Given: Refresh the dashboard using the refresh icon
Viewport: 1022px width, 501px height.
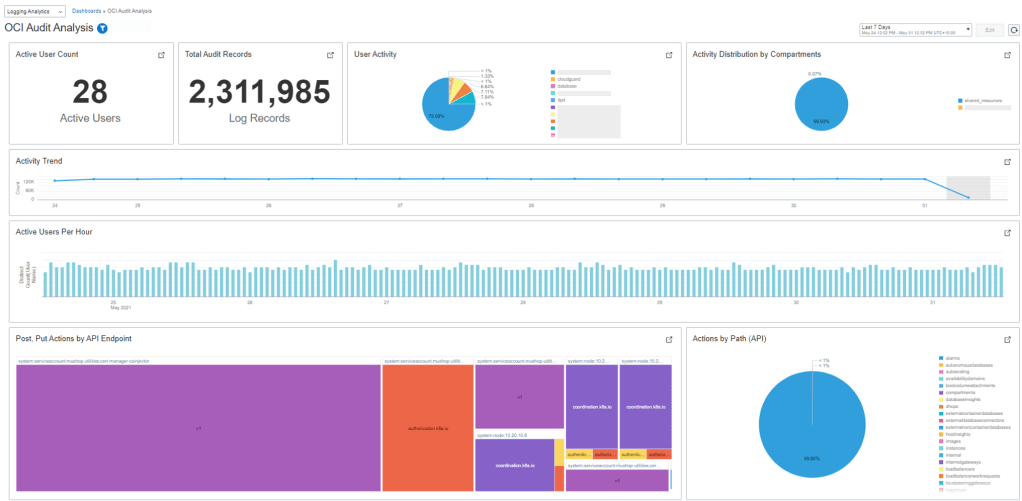Looking at the screenshot, I should [1013, 30].
